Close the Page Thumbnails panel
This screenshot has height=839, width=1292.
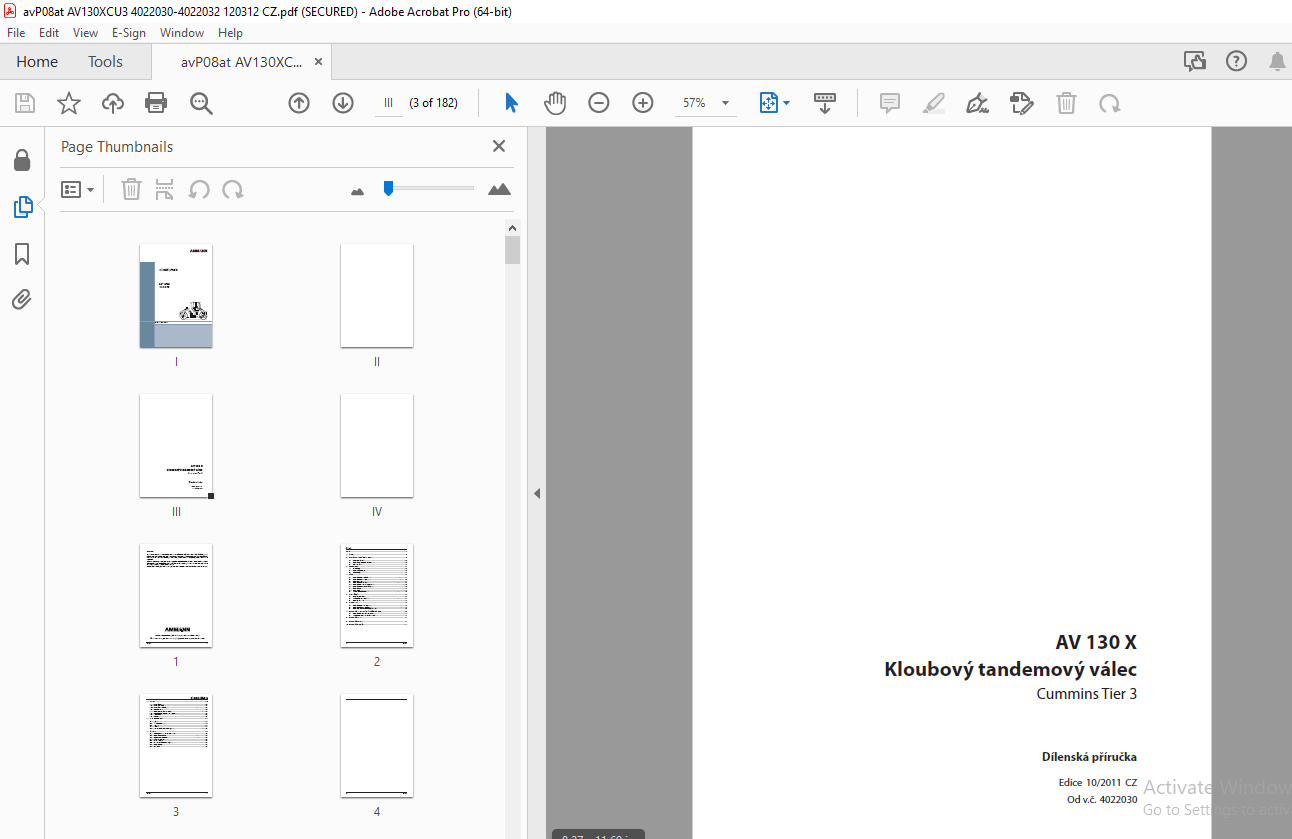coord(499,146)
